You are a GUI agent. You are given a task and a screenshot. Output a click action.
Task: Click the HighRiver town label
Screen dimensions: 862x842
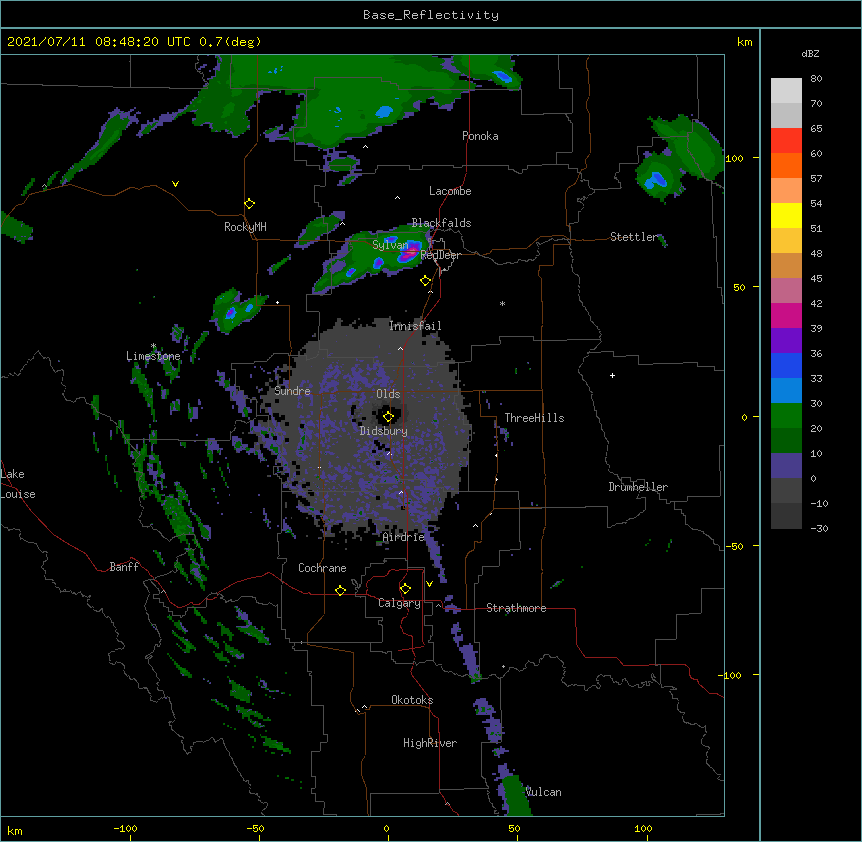(x=430, y=743)
